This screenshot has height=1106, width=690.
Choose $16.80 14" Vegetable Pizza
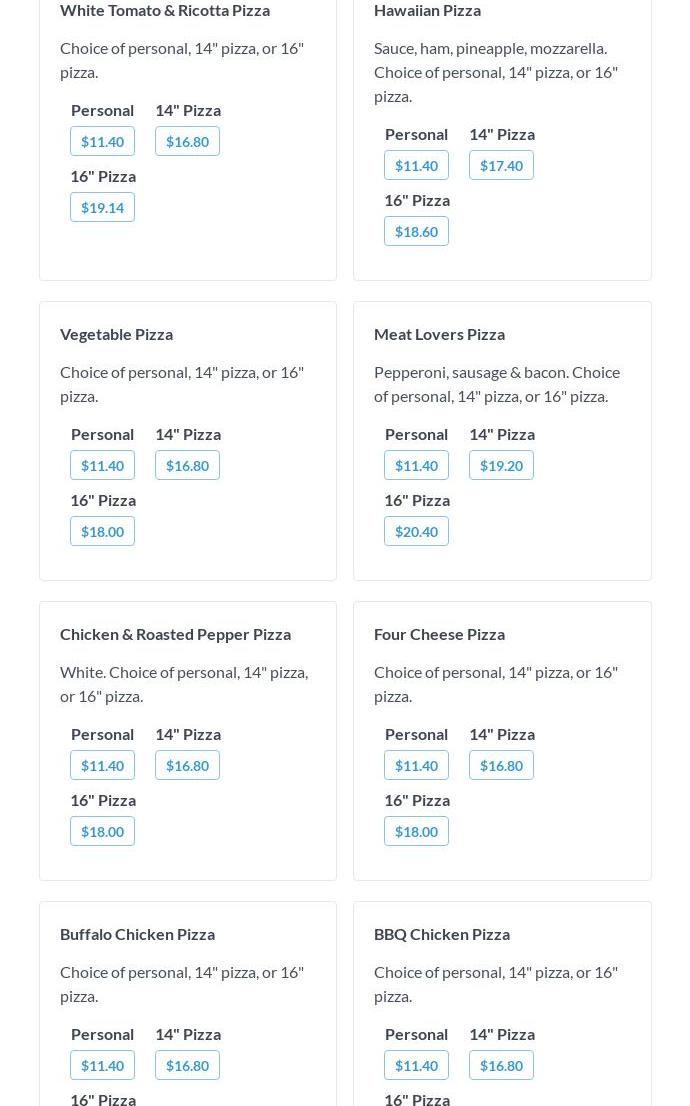click(x=187, y=465)
